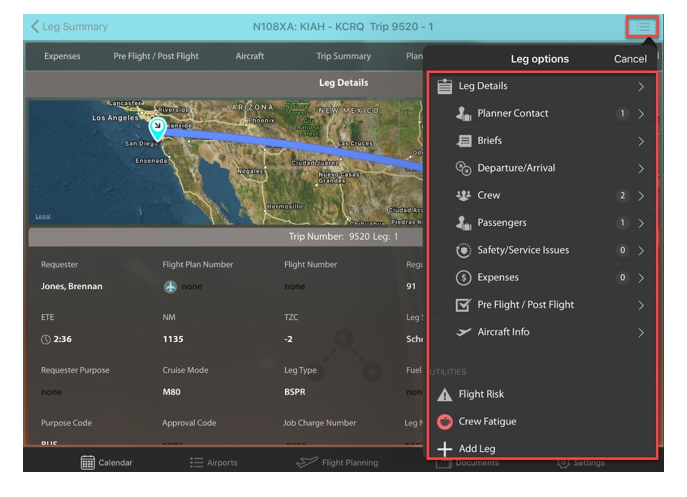Expand the Leg Details chevron
This screenshot has height=497, width=687.
pos(641,87)
